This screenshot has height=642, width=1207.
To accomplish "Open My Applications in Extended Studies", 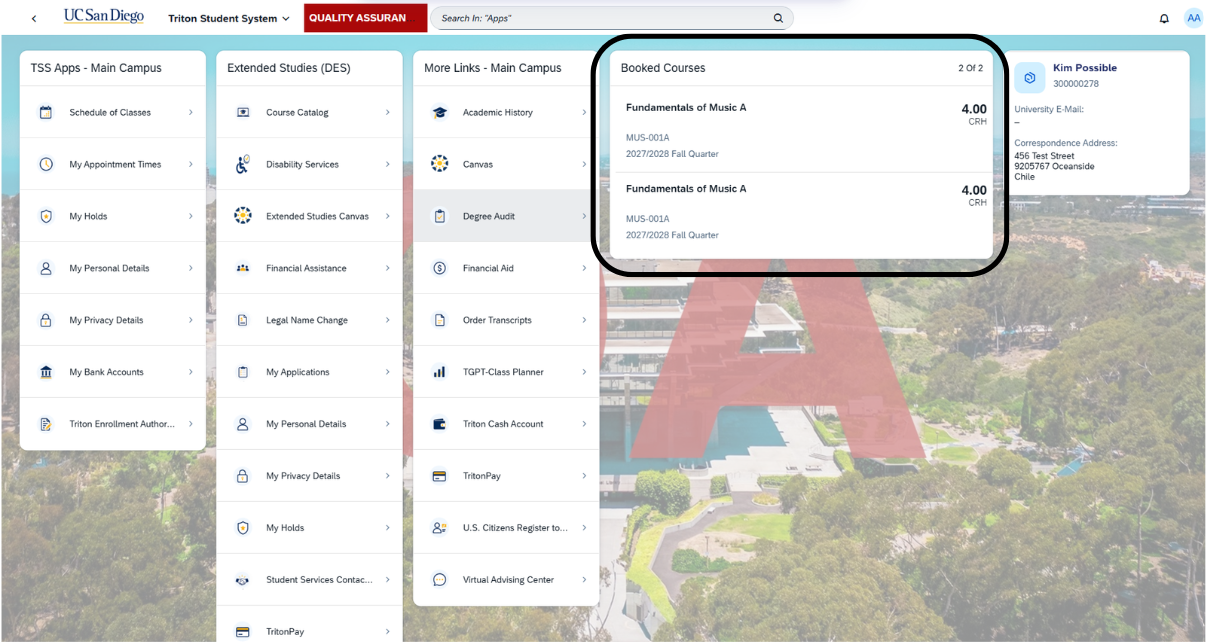I will (309, 372).
